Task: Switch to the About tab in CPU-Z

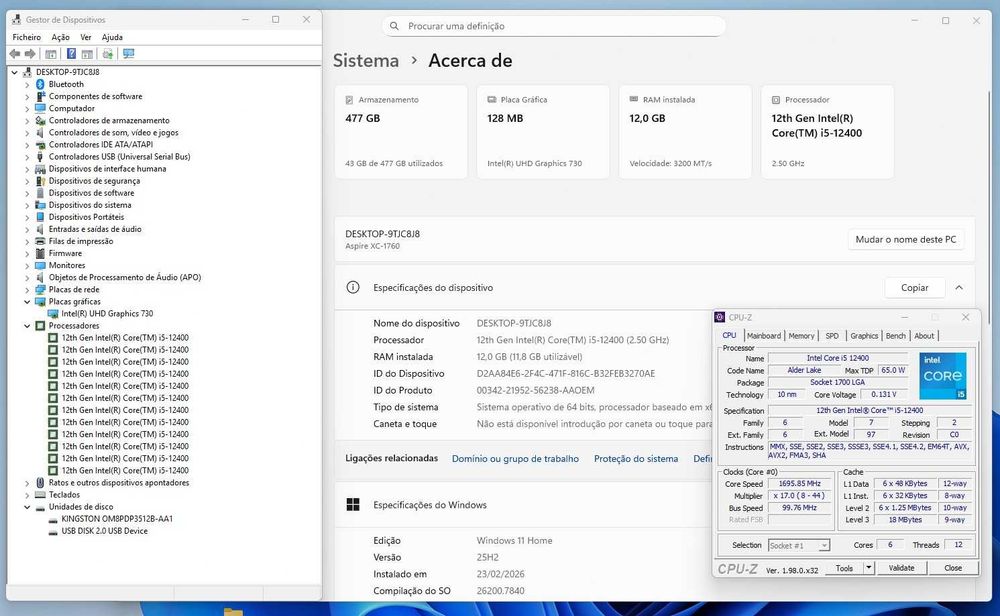Action: (x=924, y=335)
